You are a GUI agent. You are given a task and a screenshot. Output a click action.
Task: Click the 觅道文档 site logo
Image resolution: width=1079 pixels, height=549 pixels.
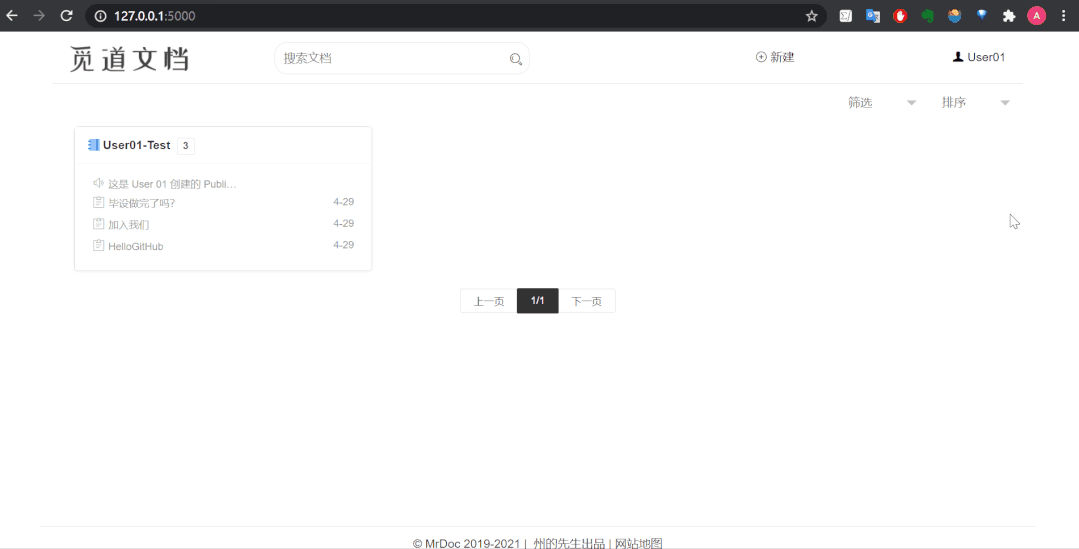coord(129,59)
